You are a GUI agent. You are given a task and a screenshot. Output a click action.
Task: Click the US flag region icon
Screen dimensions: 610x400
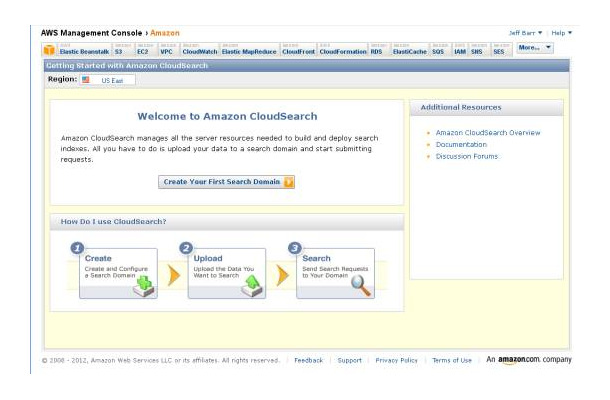(86, 80)
